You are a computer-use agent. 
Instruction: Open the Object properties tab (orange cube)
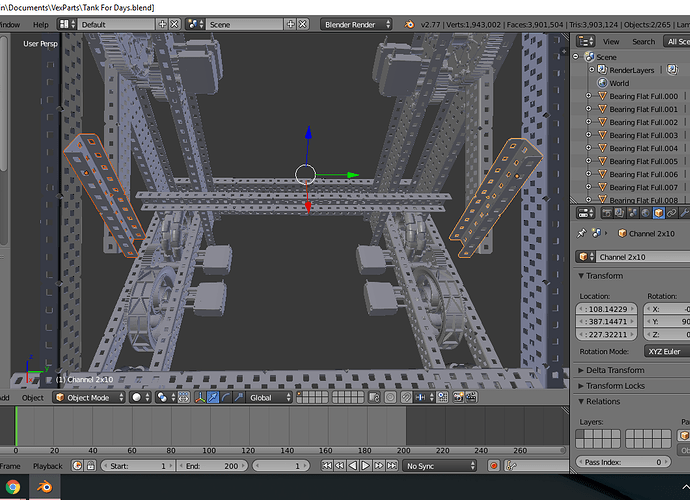(658, 213)
